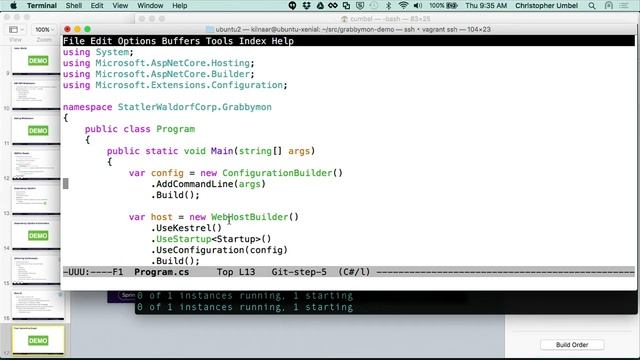Click the Bluetooth status icon
The height and width of the screenshot is (360, 640).
pyautogui.click(x=389, y=6)
